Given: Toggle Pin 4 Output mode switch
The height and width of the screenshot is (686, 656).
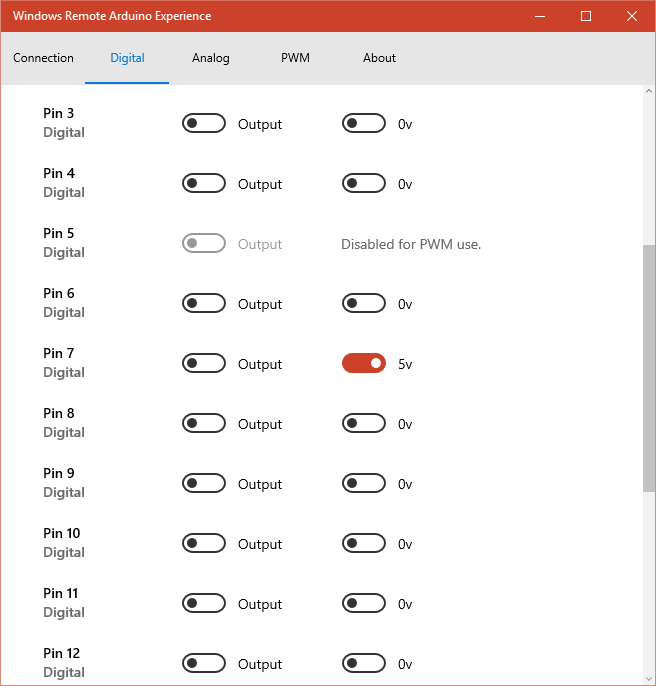Looking at the screenshot, I should tap(204, 184).
